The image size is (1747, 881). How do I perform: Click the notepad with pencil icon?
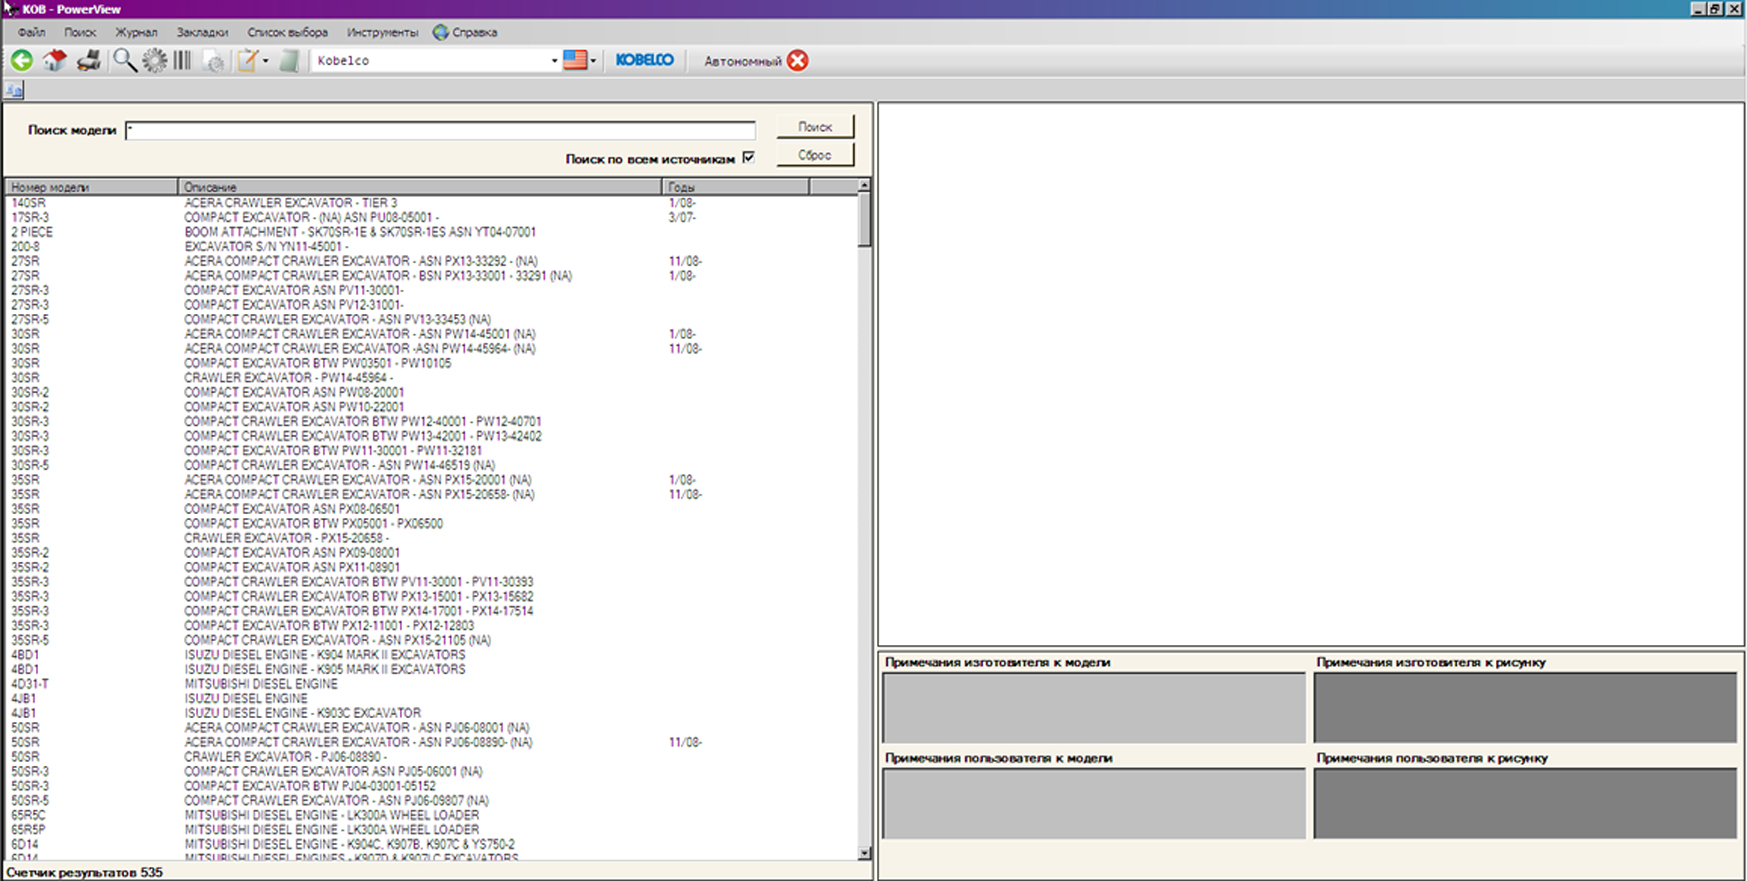click(x=247, y=61)
